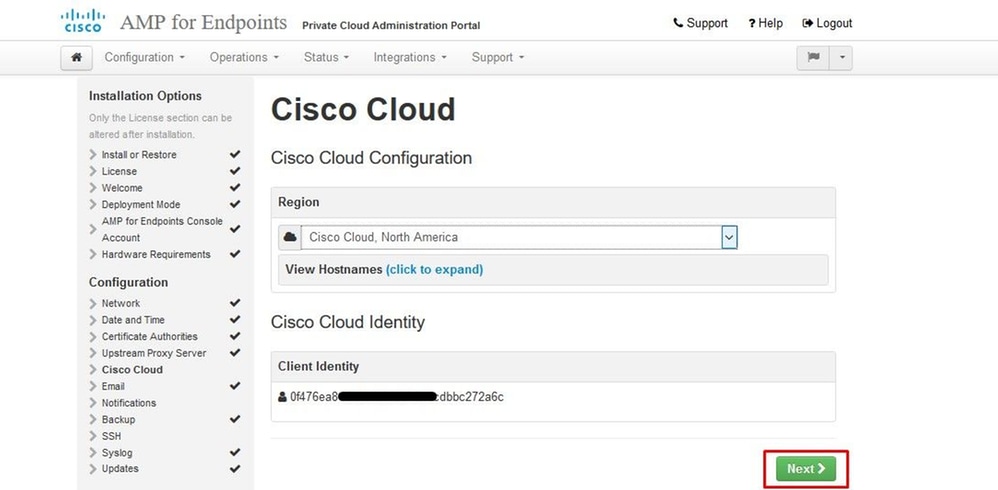Click the chevron arrow before Notifications
The image size is (998, 490).
click(x=94, y=403)
